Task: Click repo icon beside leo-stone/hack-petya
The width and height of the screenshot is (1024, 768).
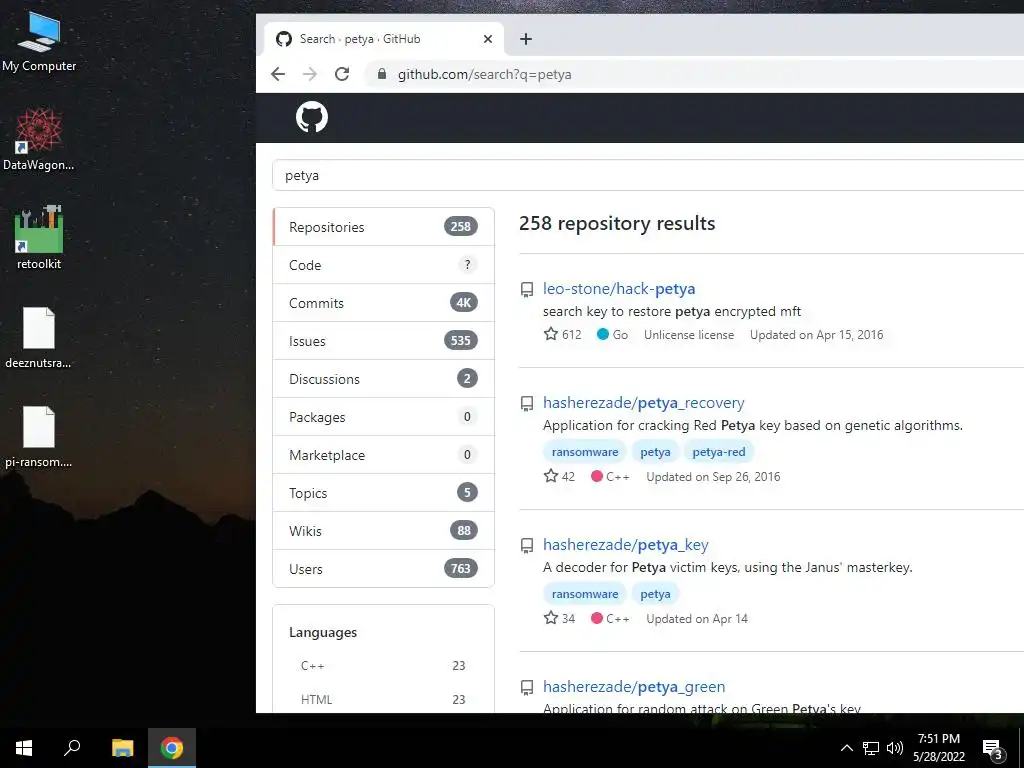Action: 526,289
